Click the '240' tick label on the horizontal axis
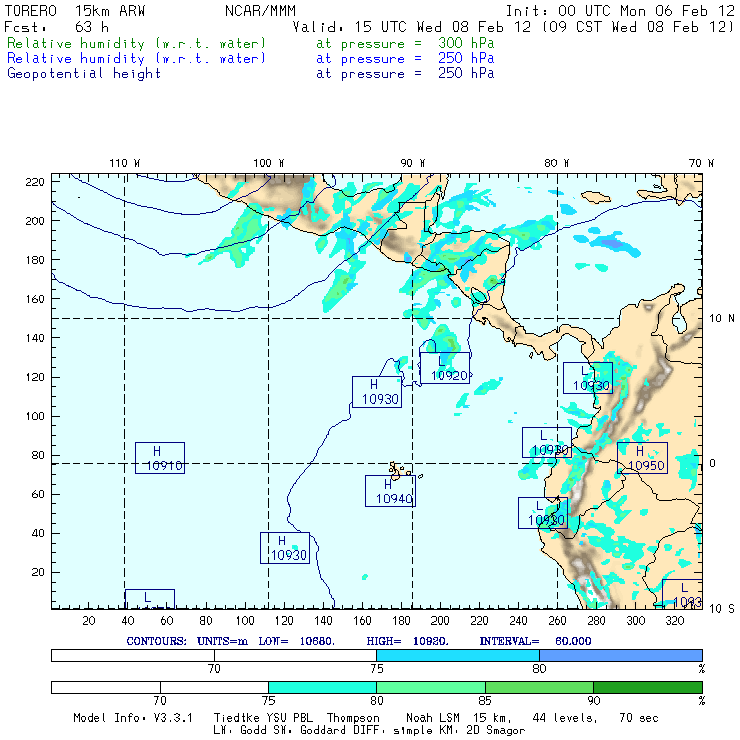This screenshot has height=740, width=740. click(518, 621)
